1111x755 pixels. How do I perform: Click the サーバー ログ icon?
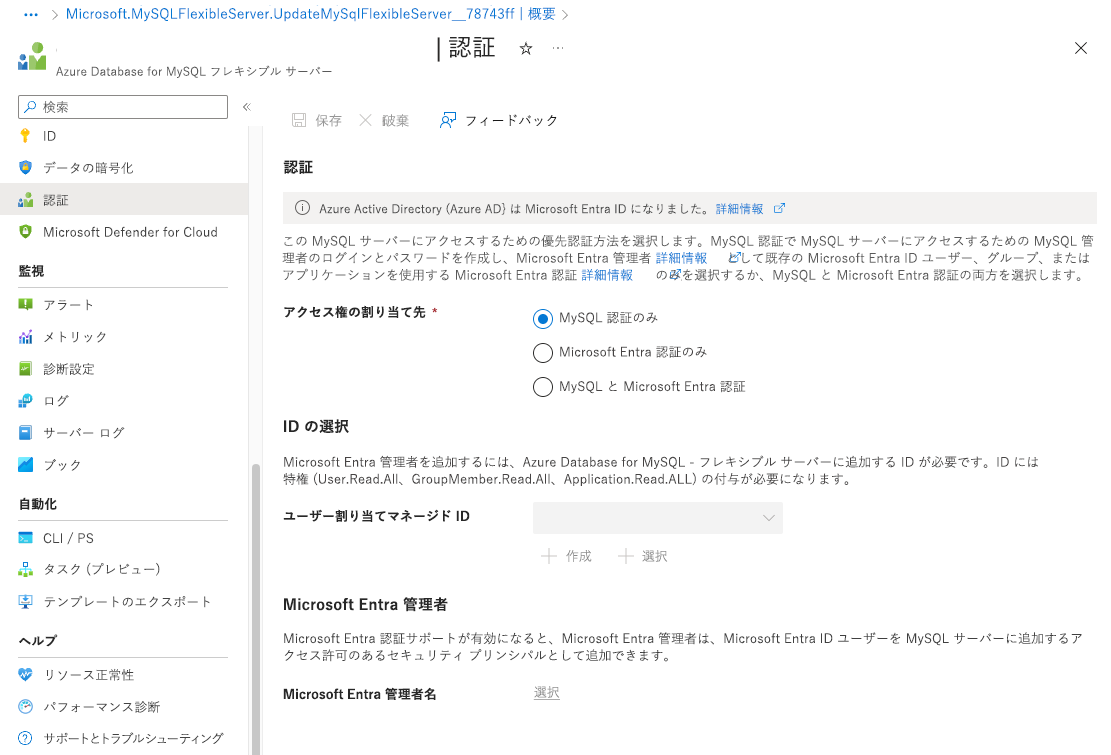click(x=26, y=433)
